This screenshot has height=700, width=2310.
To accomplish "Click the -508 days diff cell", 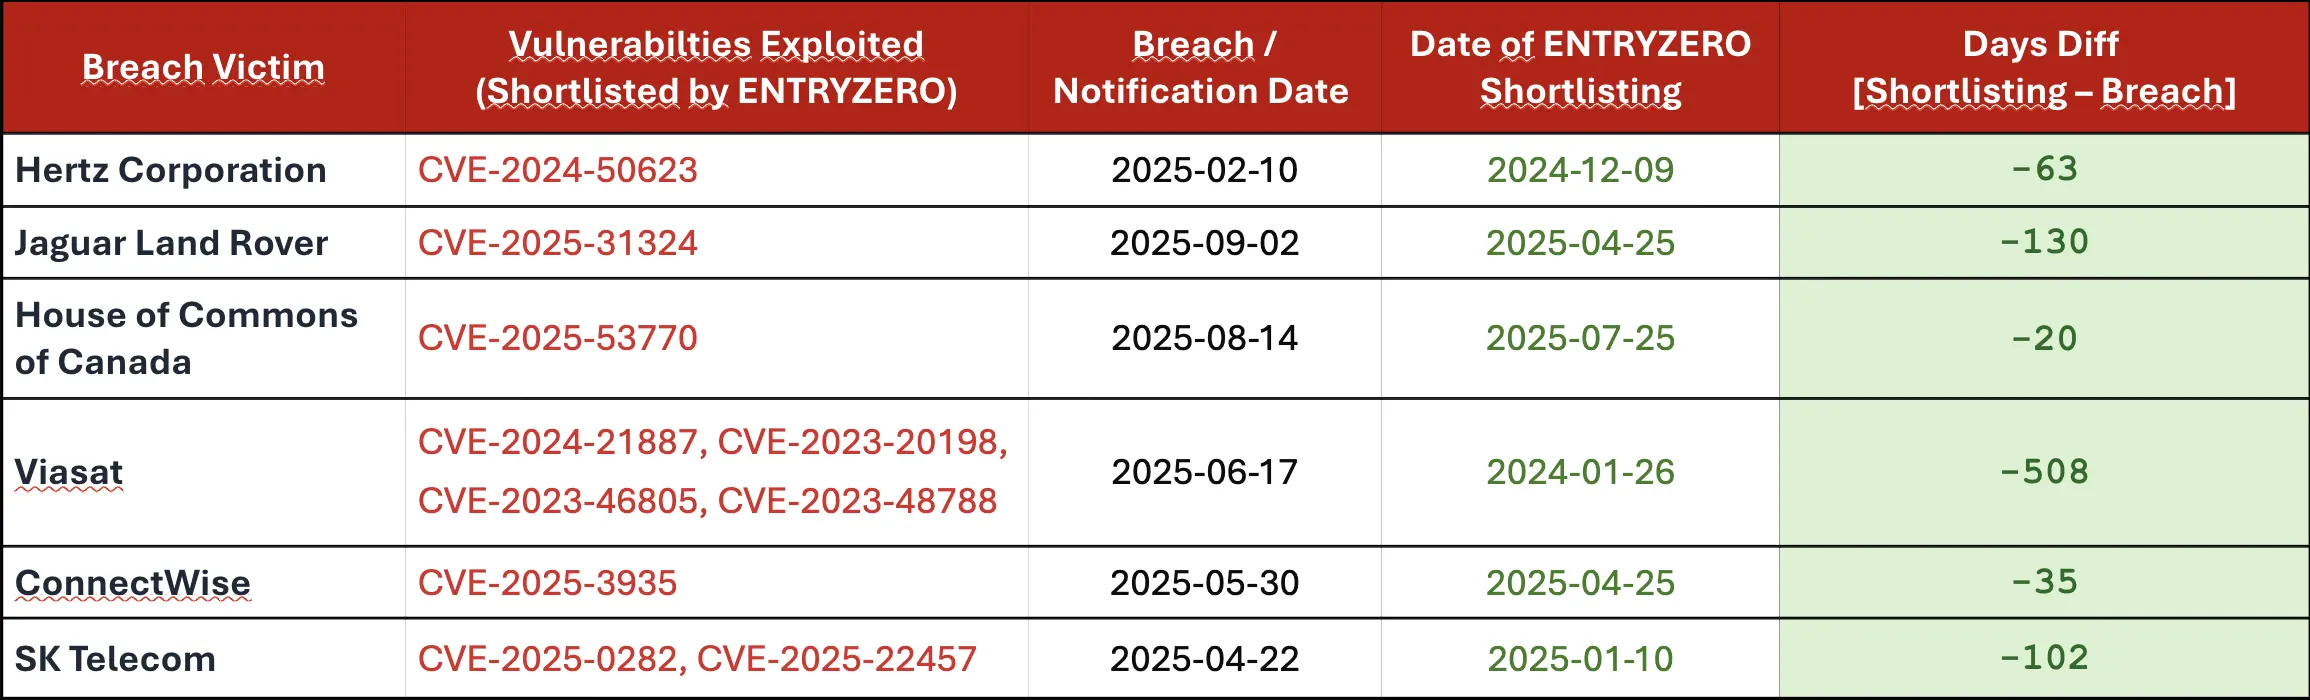I will click(2044, 472).
